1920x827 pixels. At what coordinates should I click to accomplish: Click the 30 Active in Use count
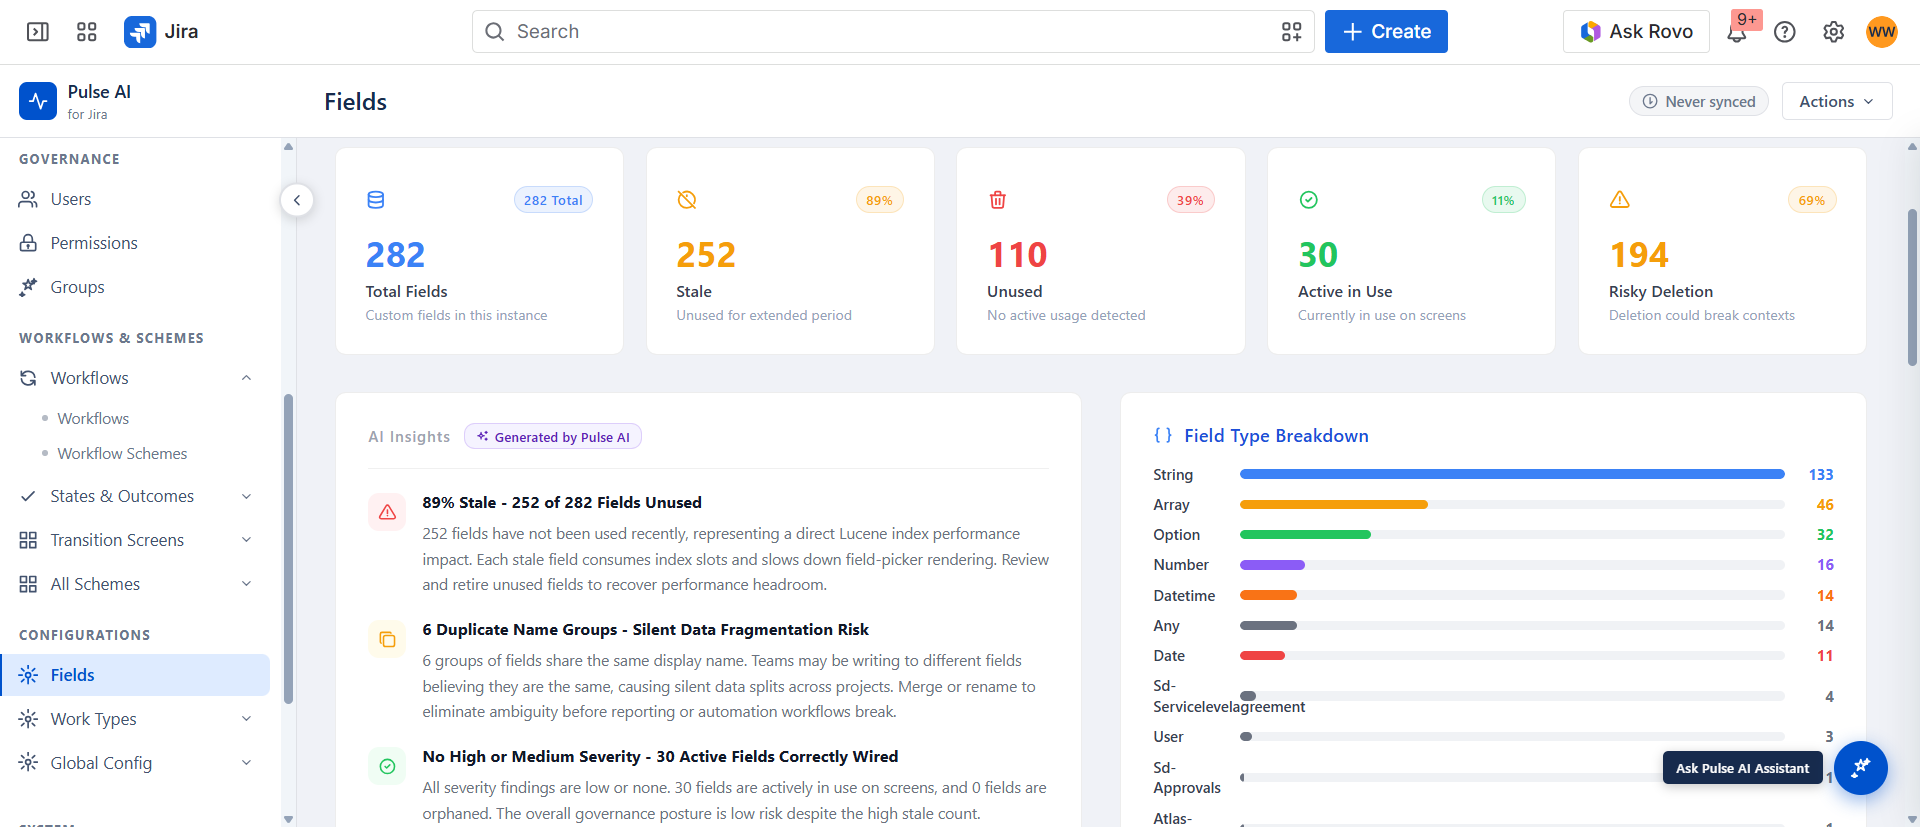[1318, 255]
